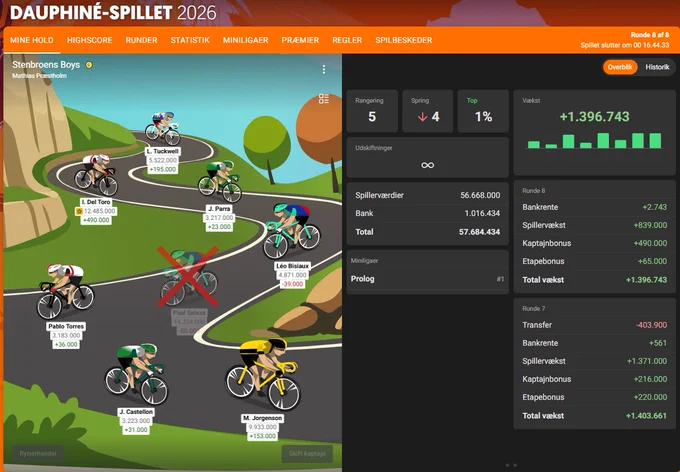The image size is (680, 472).
Task: Click the first bar in Vækst chart
Action: coord(533,144)
